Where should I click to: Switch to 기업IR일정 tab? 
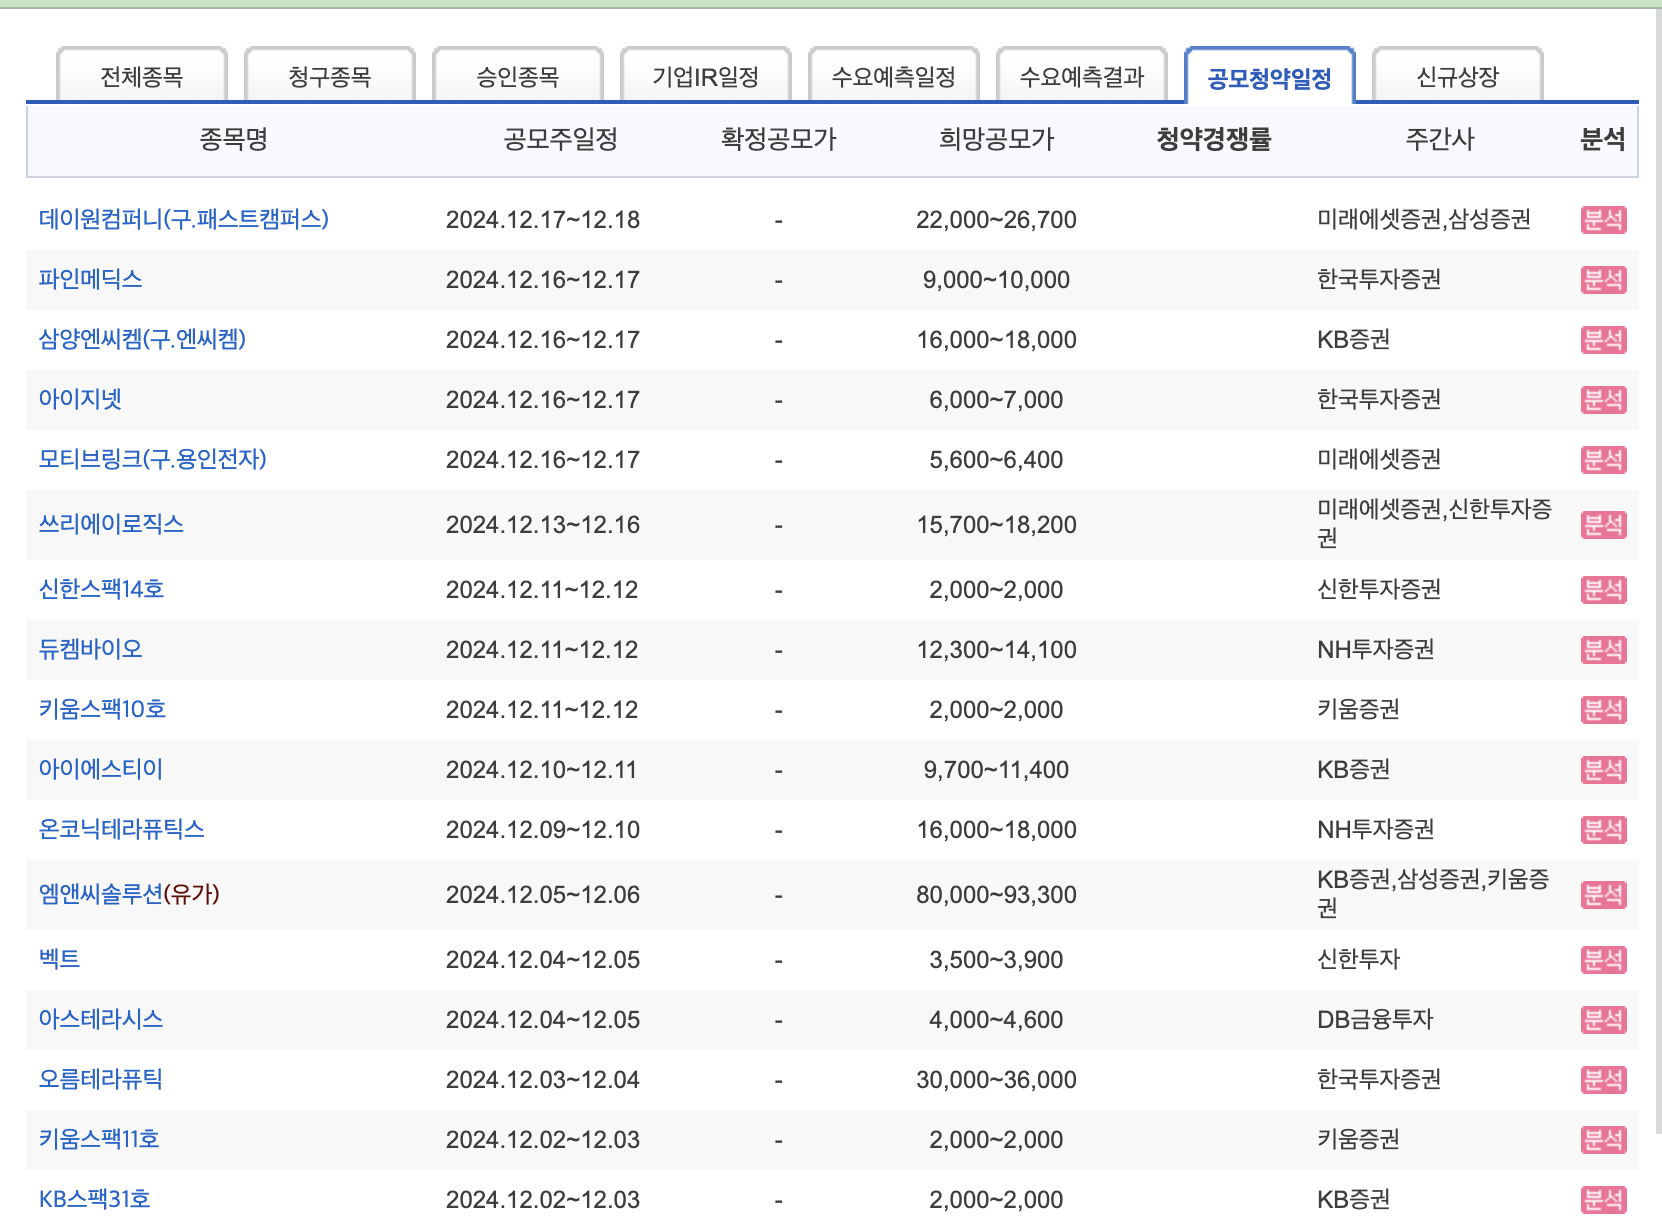[x=706, y=76]
